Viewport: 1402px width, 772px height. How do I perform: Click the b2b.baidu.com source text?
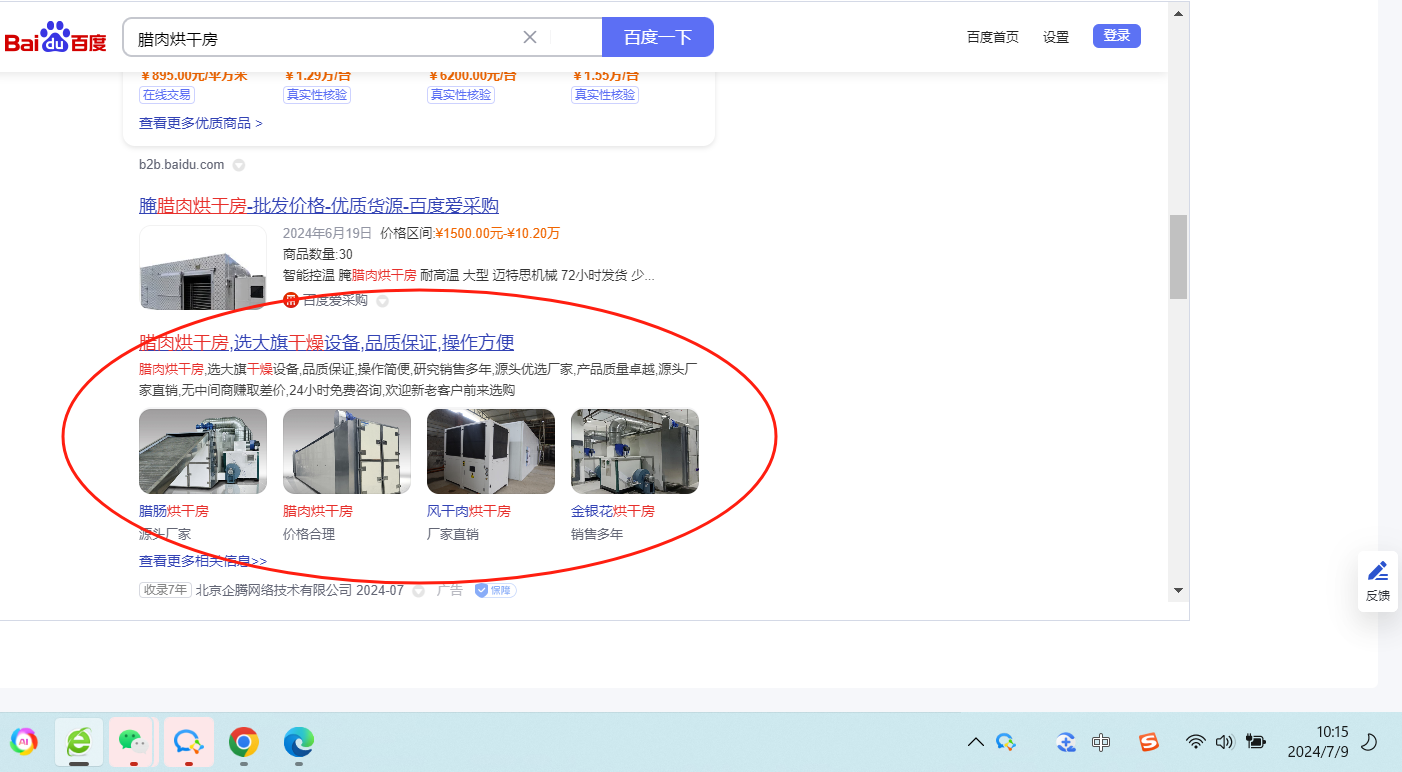[x=182, y=164]
